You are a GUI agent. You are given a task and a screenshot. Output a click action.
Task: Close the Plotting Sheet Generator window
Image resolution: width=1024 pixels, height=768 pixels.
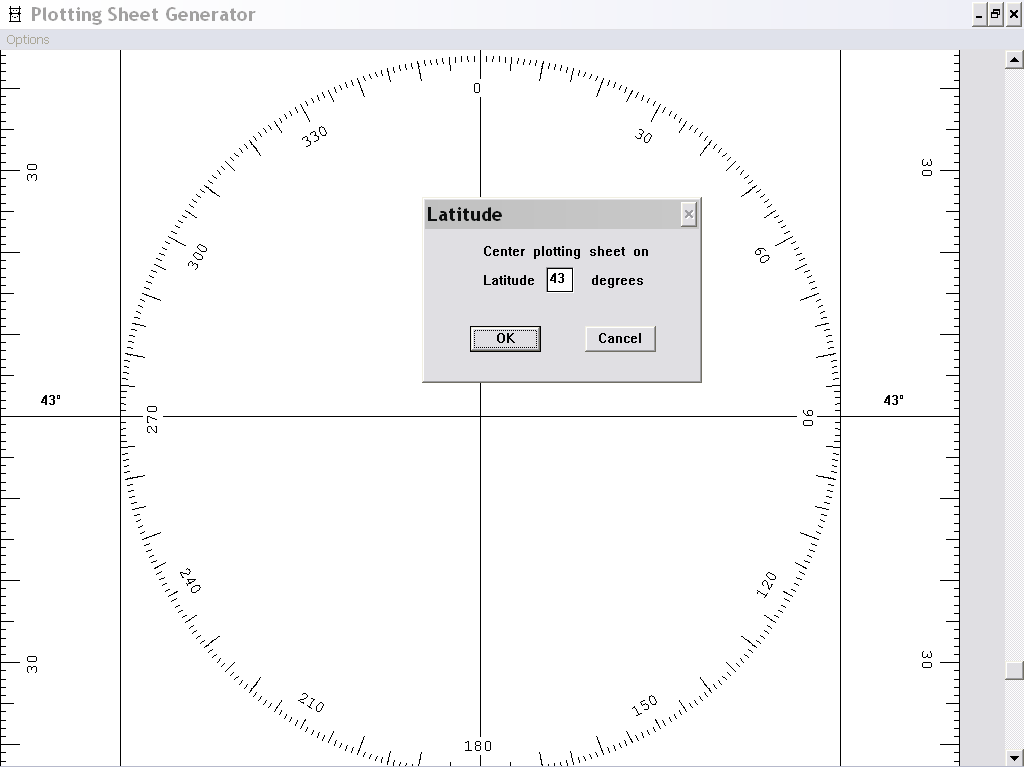(1012, 14)
